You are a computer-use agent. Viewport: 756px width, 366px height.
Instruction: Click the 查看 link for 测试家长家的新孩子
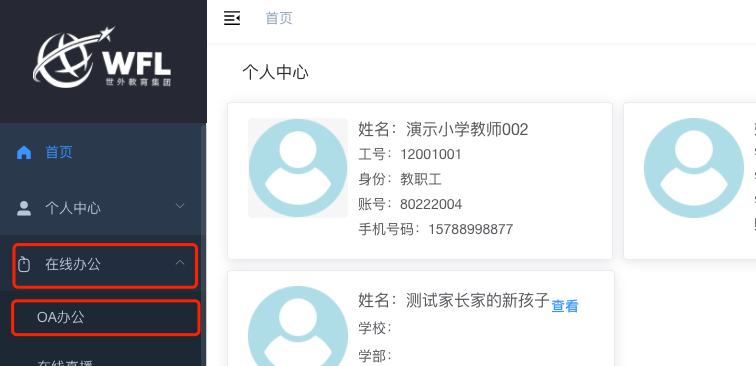[565, 306]
